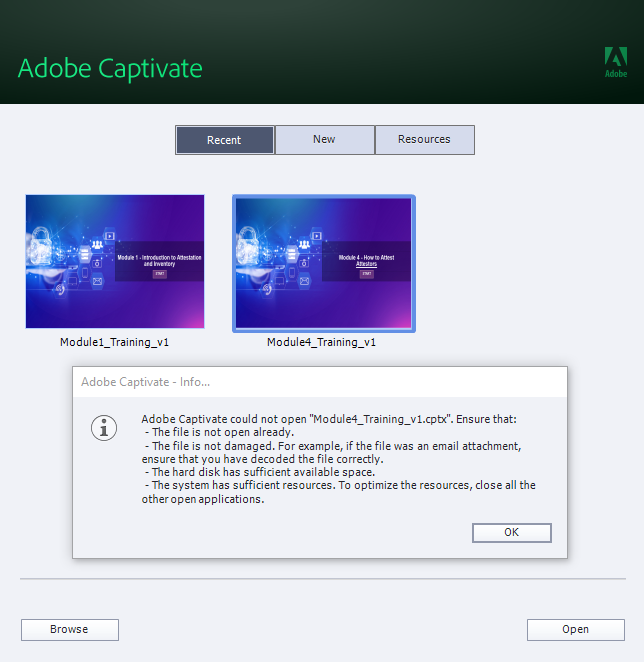Click the Browse button
Screen dimensions: 644x662
coord(70,629)
